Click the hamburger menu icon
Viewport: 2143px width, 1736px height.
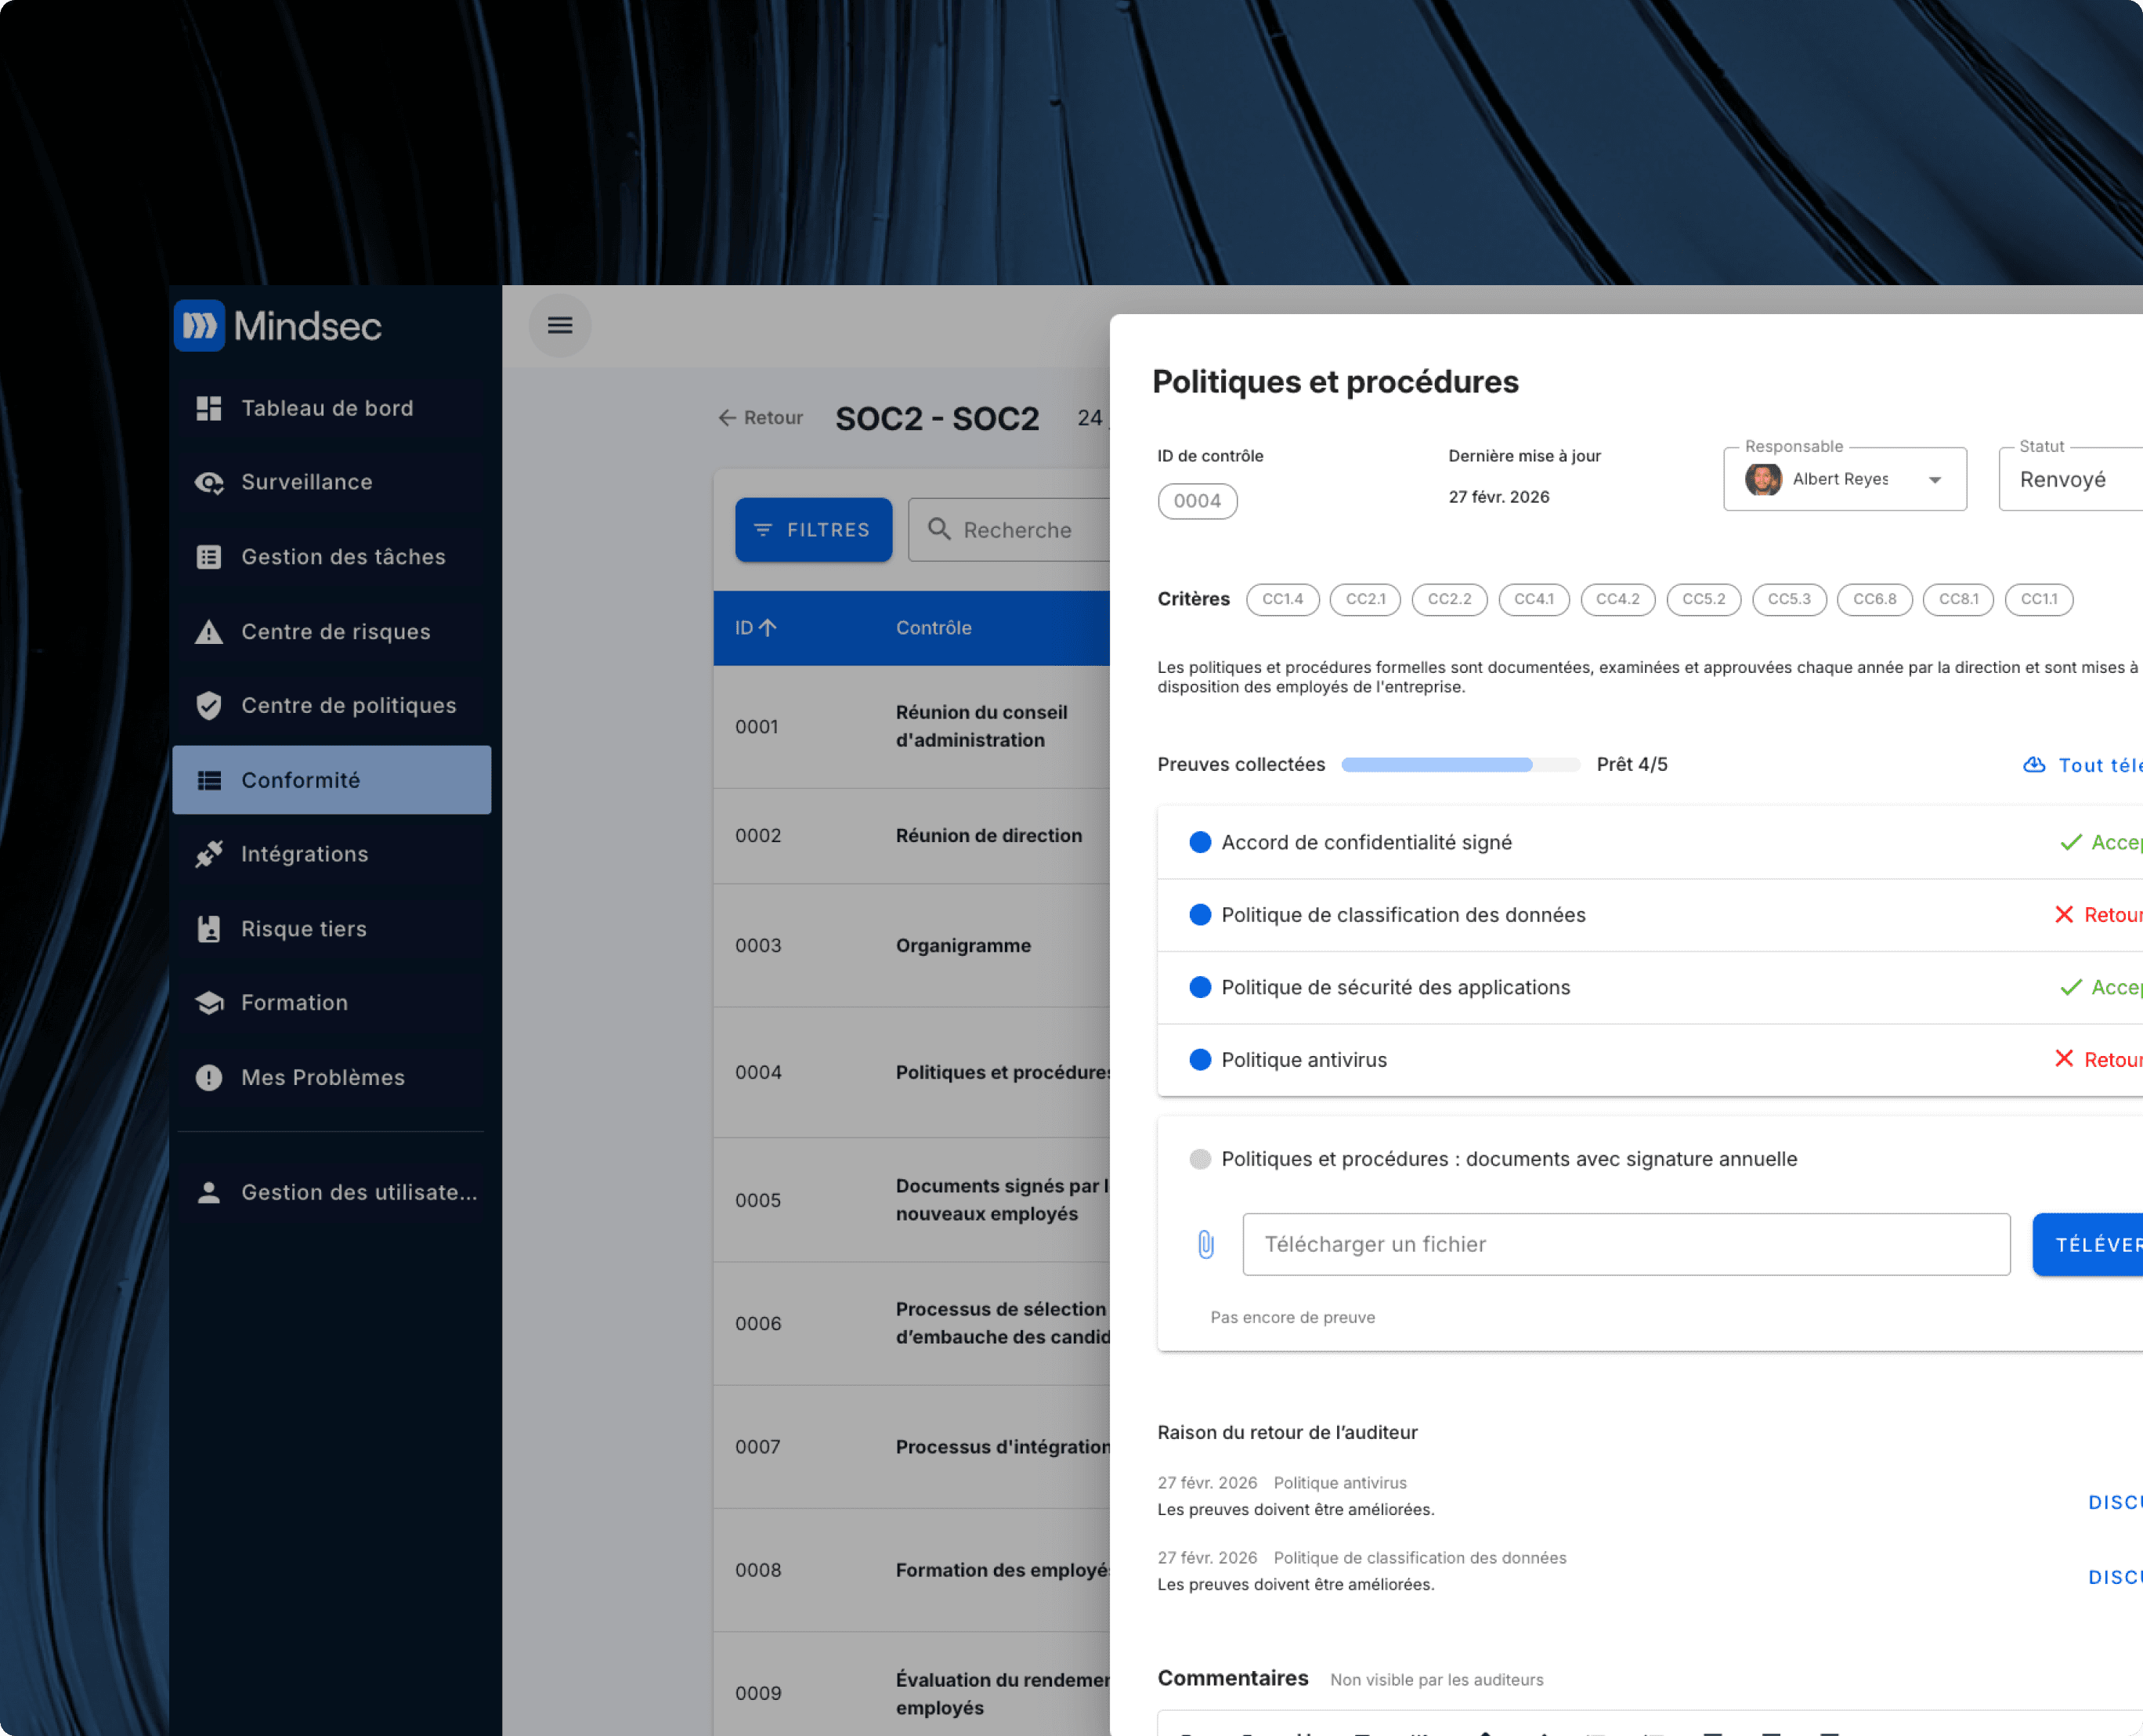pos(559,325)
